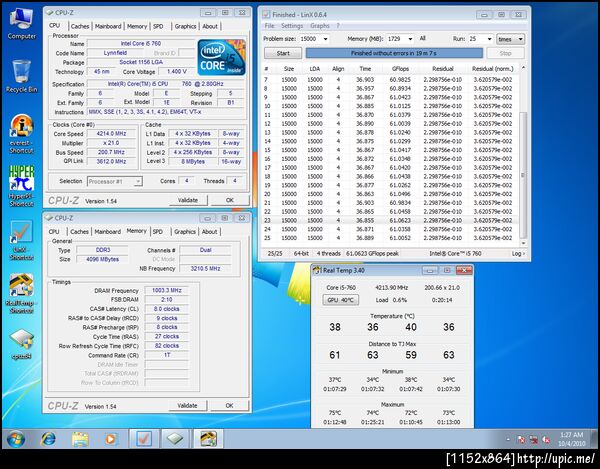
Task: Click the taskbar clock showing 1:27 AM
Action: tap(572, 439)
